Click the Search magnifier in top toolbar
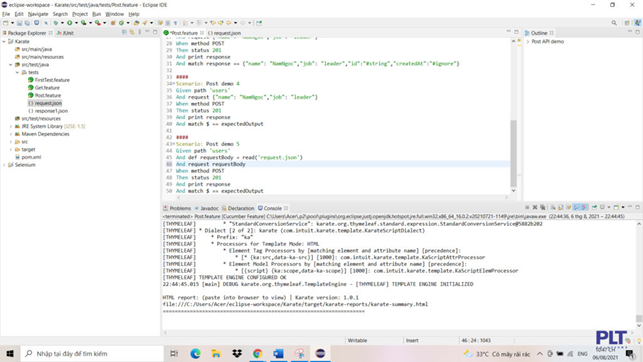This screenshot has width=643, height=362. 614,23
